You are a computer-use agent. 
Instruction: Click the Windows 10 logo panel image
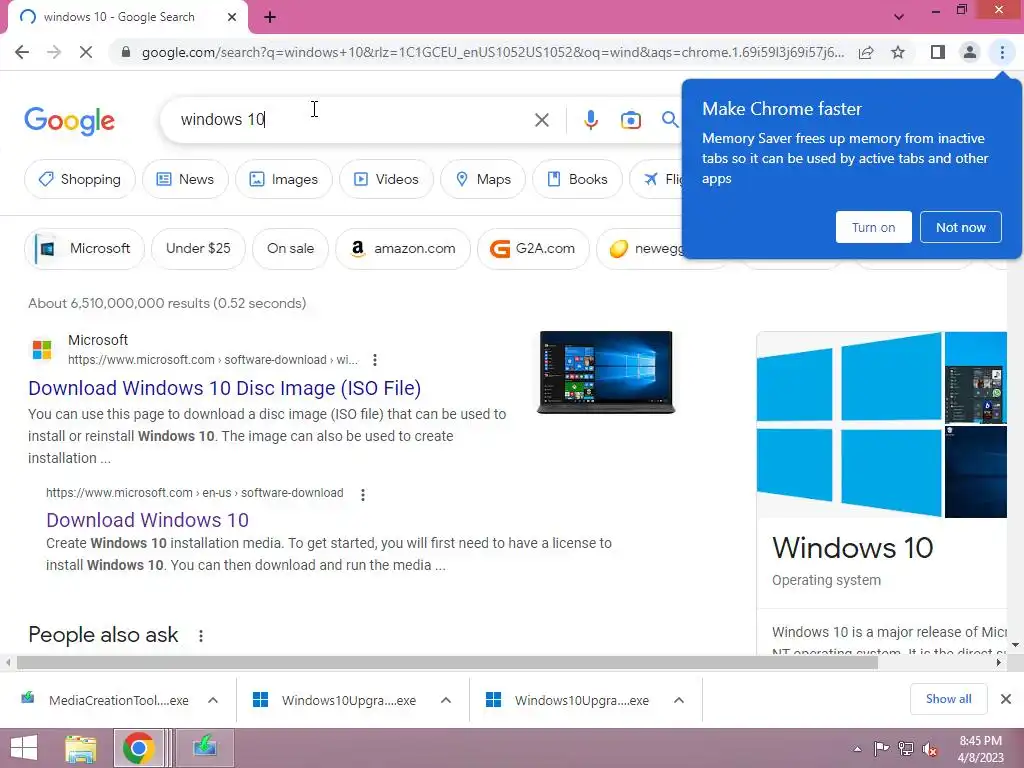[849, 425]
